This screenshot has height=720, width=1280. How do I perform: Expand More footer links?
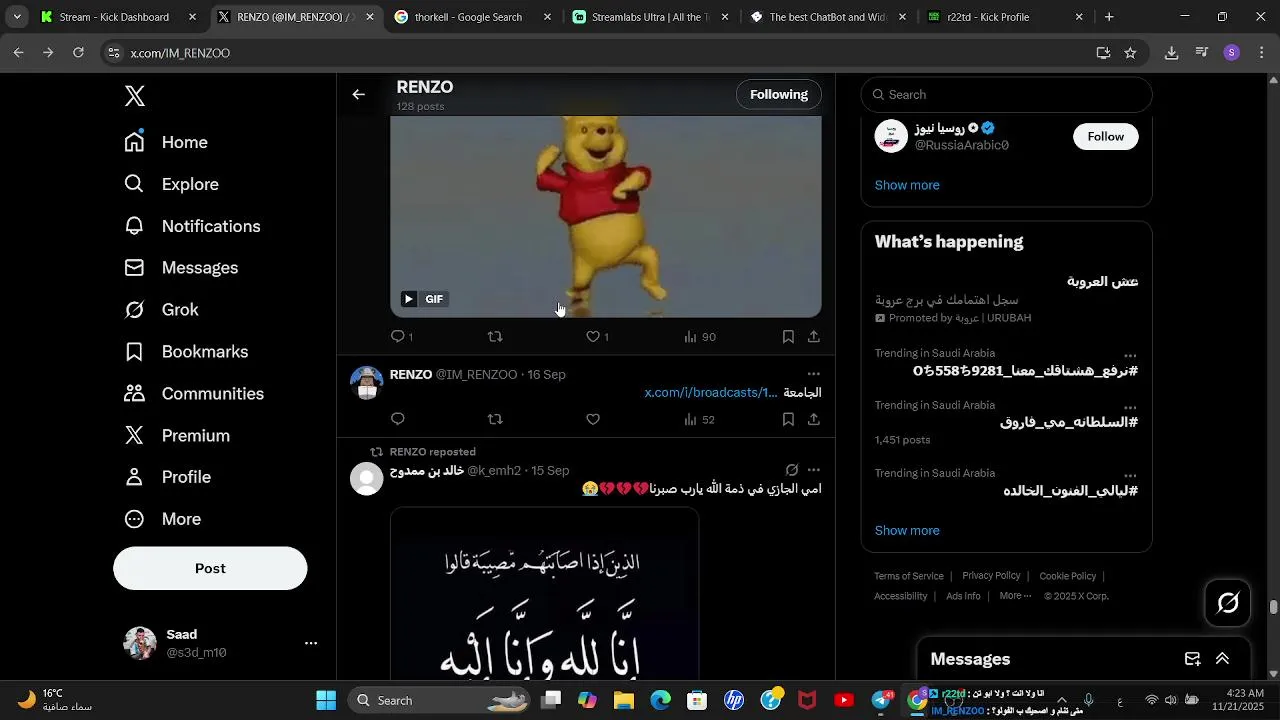click(x=1015, y=596)
